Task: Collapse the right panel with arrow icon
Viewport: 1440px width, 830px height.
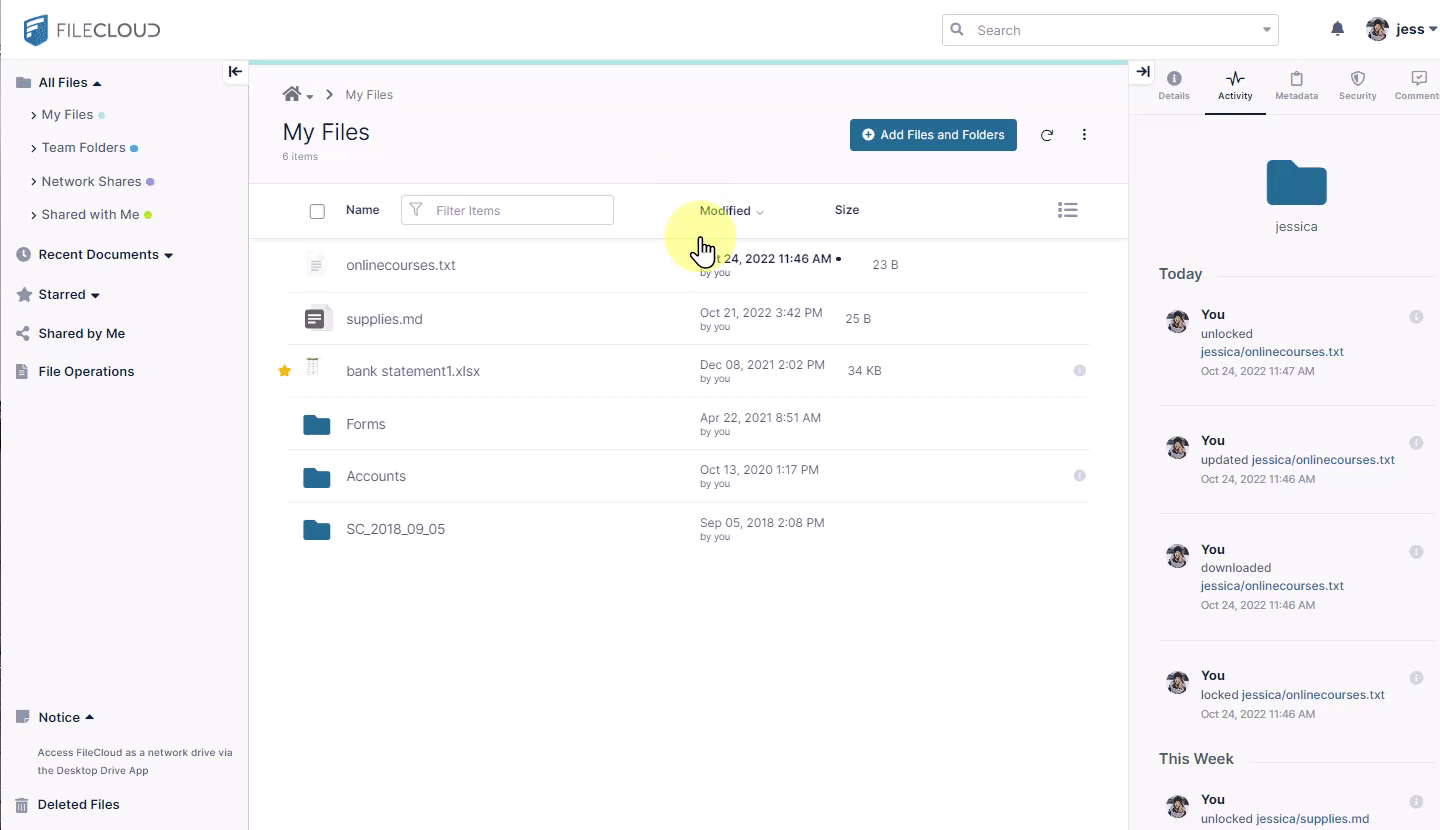Action: click(1143, 71)
